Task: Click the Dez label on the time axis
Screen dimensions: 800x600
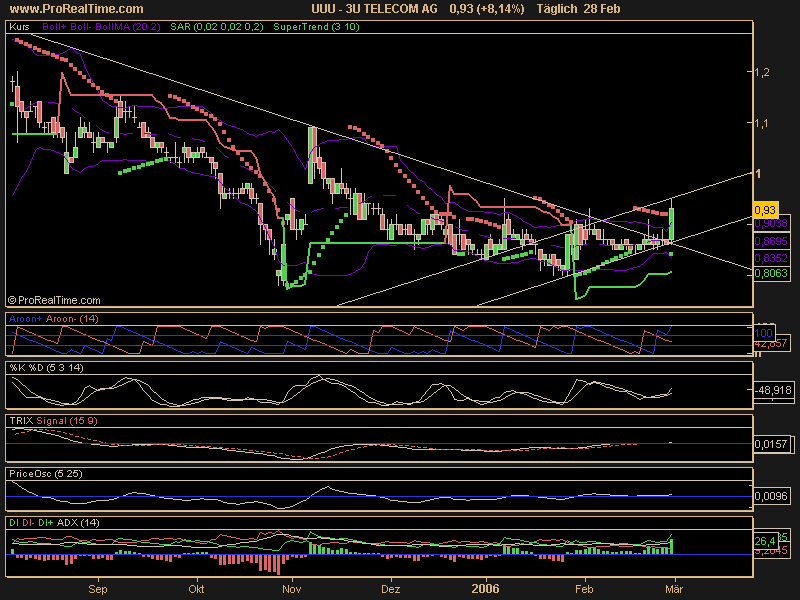Action: pos(391,589)
